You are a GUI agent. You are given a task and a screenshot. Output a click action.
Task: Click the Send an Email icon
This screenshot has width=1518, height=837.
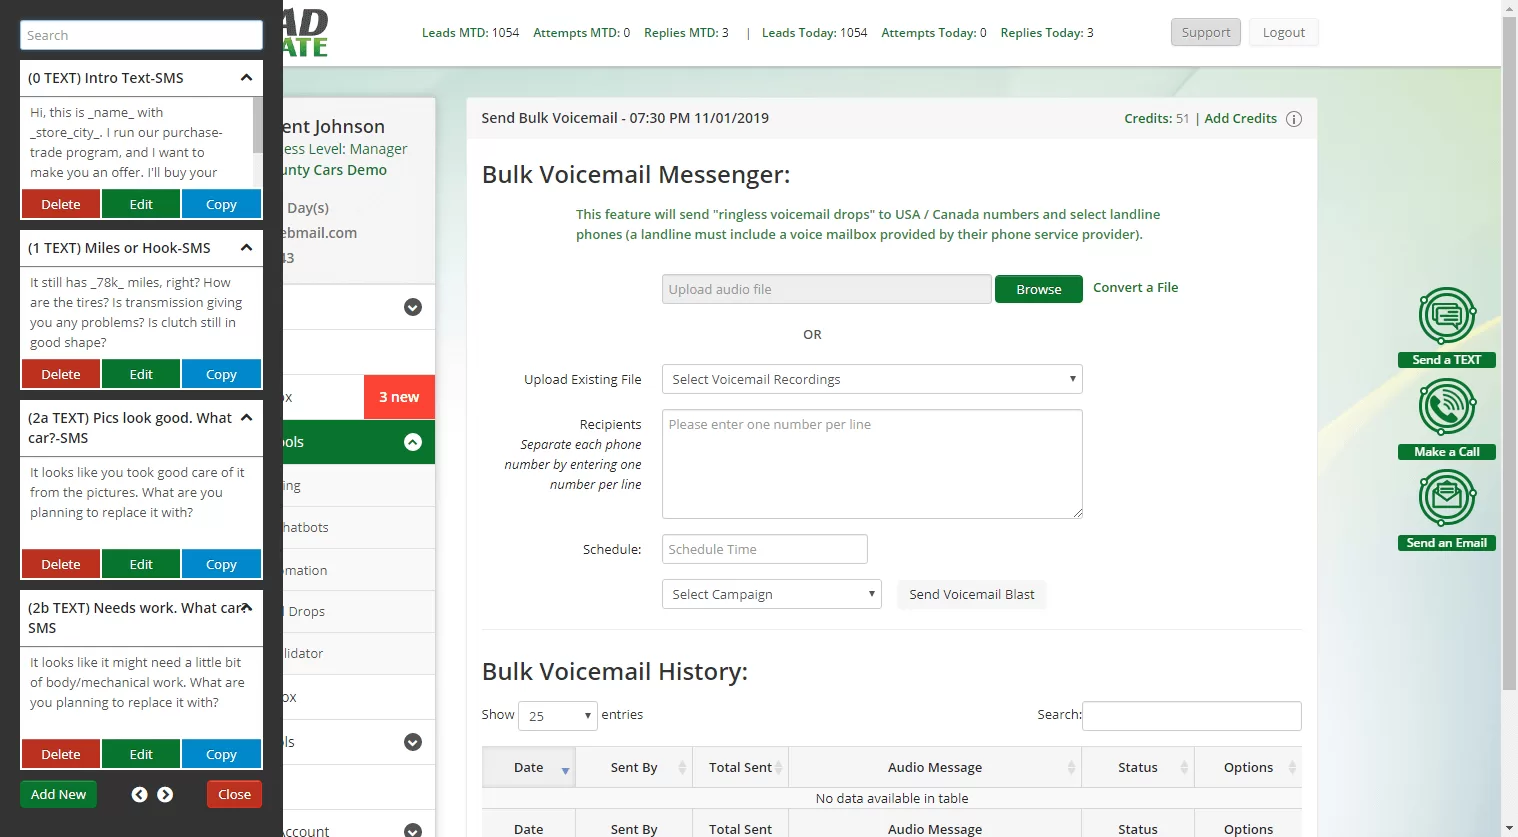click(1447, 498)
